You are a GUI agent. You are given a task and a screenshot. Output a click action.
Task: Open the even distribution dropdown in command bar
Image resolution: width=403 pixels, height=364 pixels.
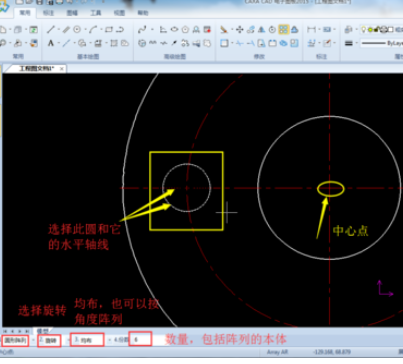pyautogui.click(x=87, y=340)
